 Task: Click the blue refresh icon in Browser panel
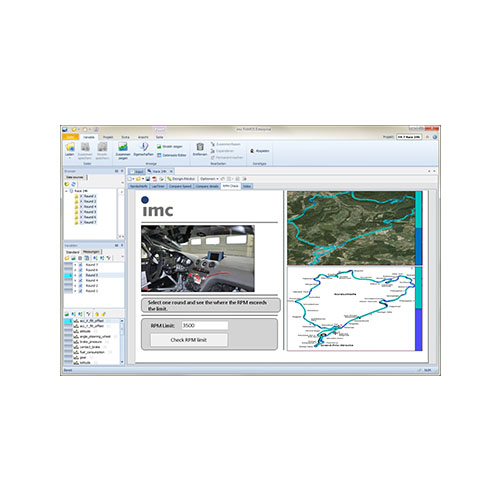point(73,184)
